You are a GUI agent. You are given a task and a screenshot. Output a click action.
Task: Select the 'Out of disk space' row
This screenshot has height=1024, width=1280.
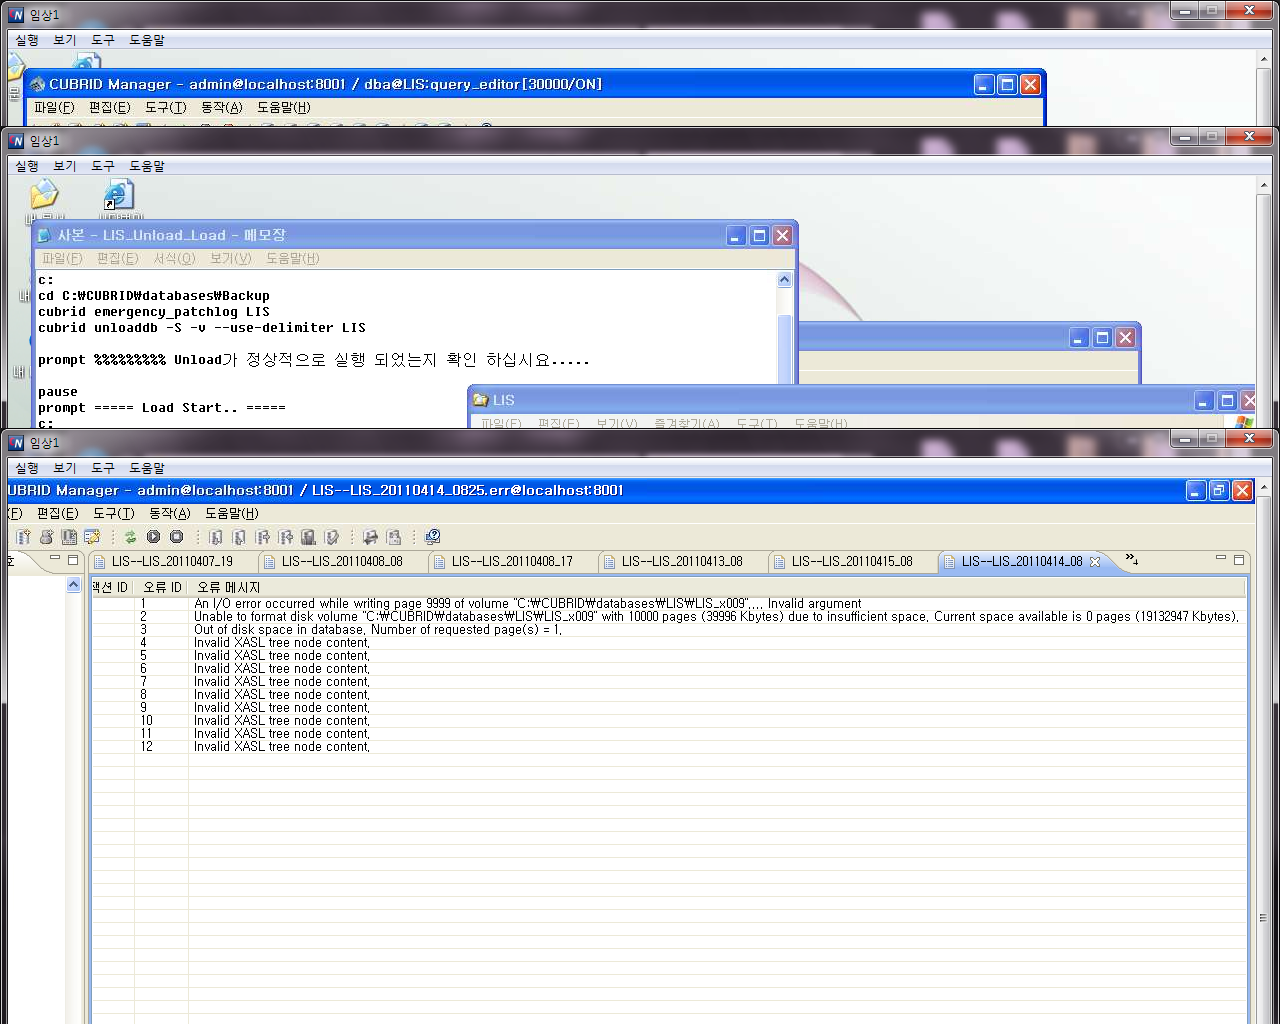[669, 630]
